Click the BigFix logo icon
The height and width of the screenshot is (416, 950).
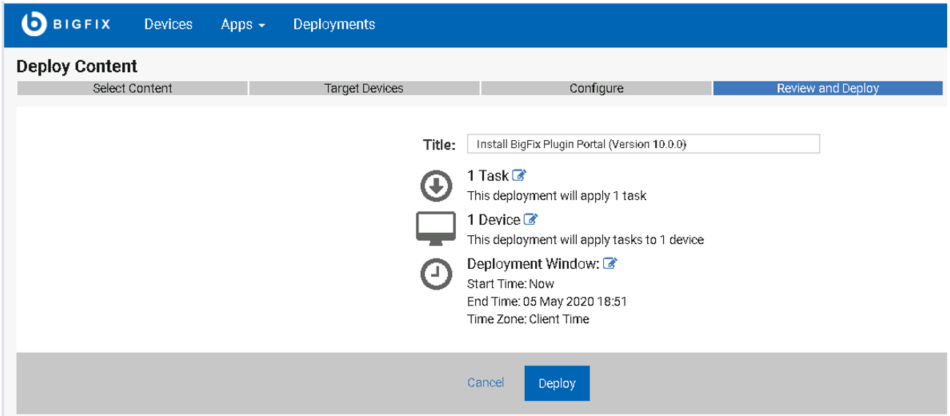coord(34,24)
